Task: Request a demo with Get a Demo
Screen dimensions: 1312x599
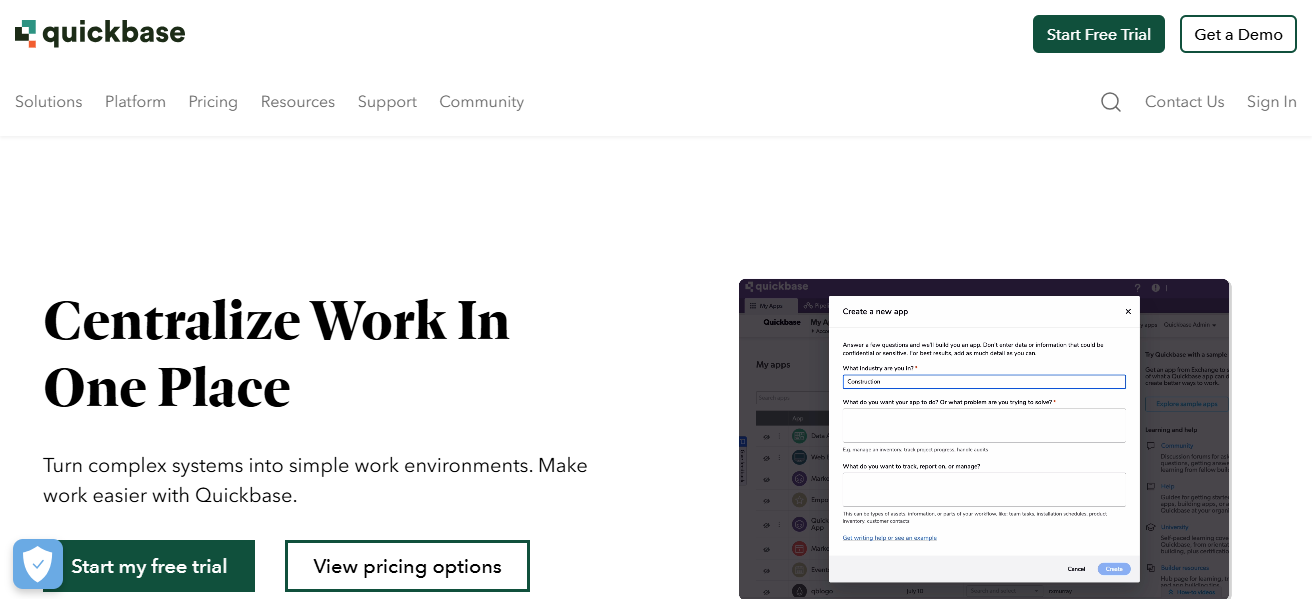Action: coord(1238,34)
